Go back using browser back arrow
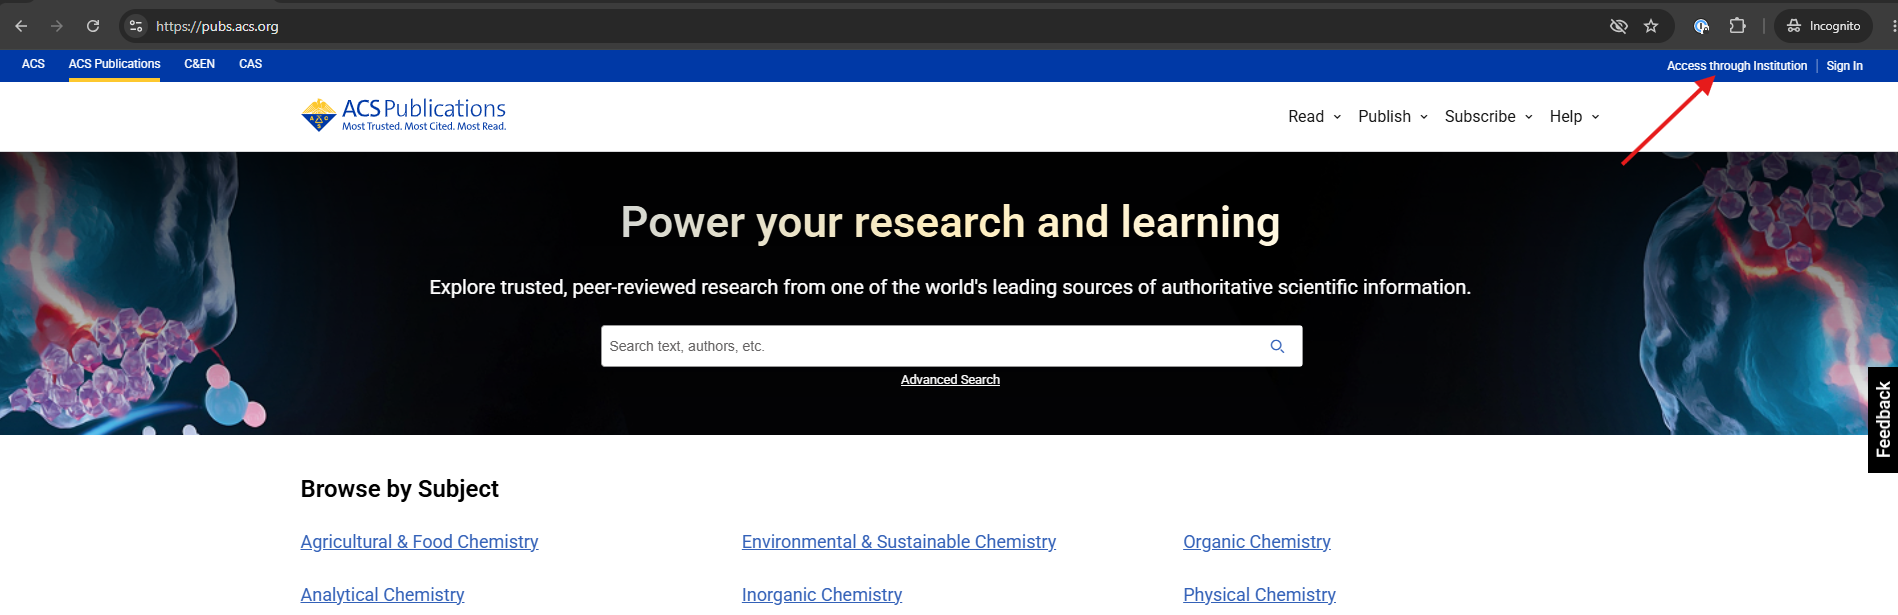This screenshot has height=615, width=1898. click(x=21, y=26)
